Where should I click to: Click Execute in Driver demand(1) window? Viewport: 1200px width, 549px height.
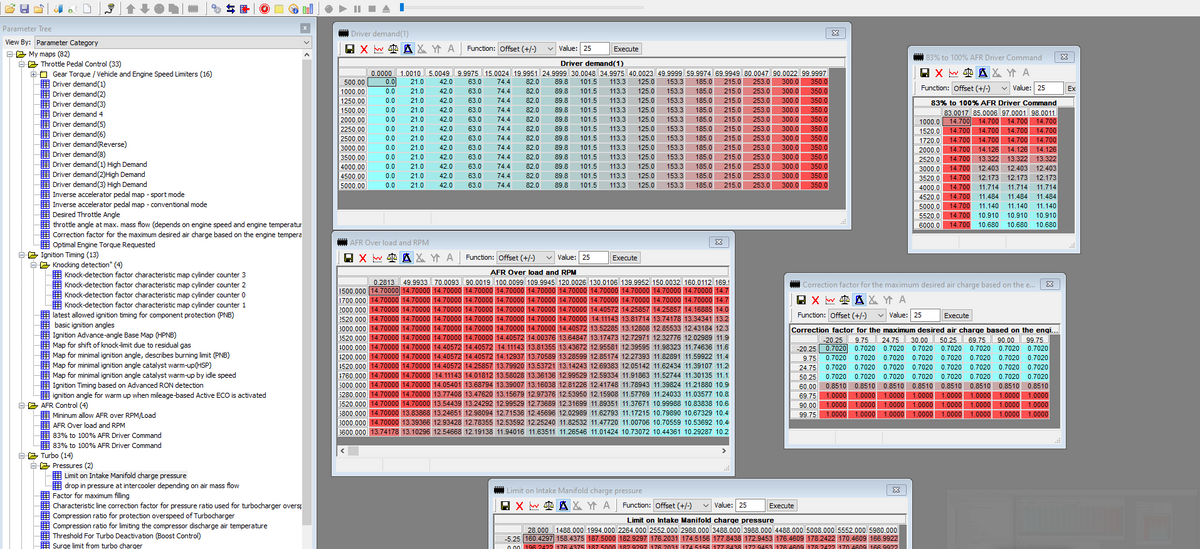[x=626, y=48]
